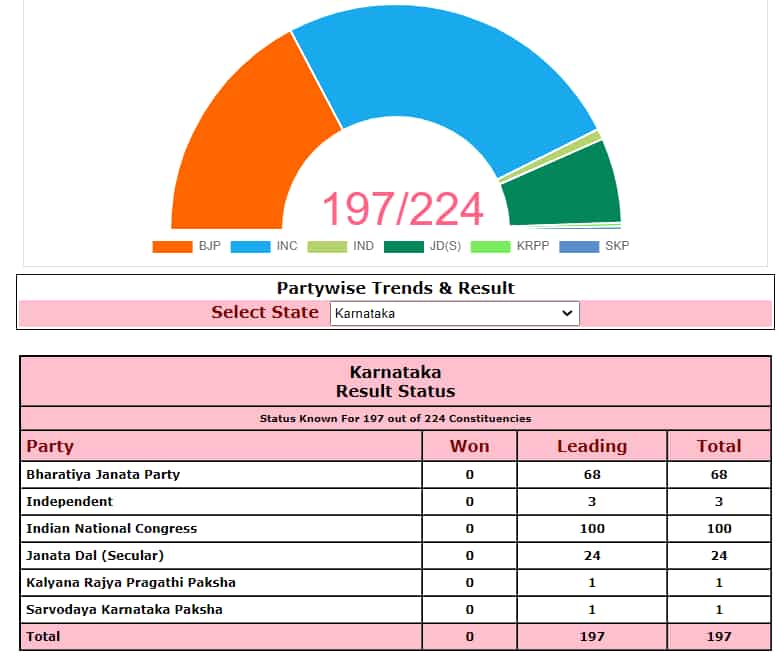Click the IND light green legend swatch

pyautogui.click(x=327, y=246)
